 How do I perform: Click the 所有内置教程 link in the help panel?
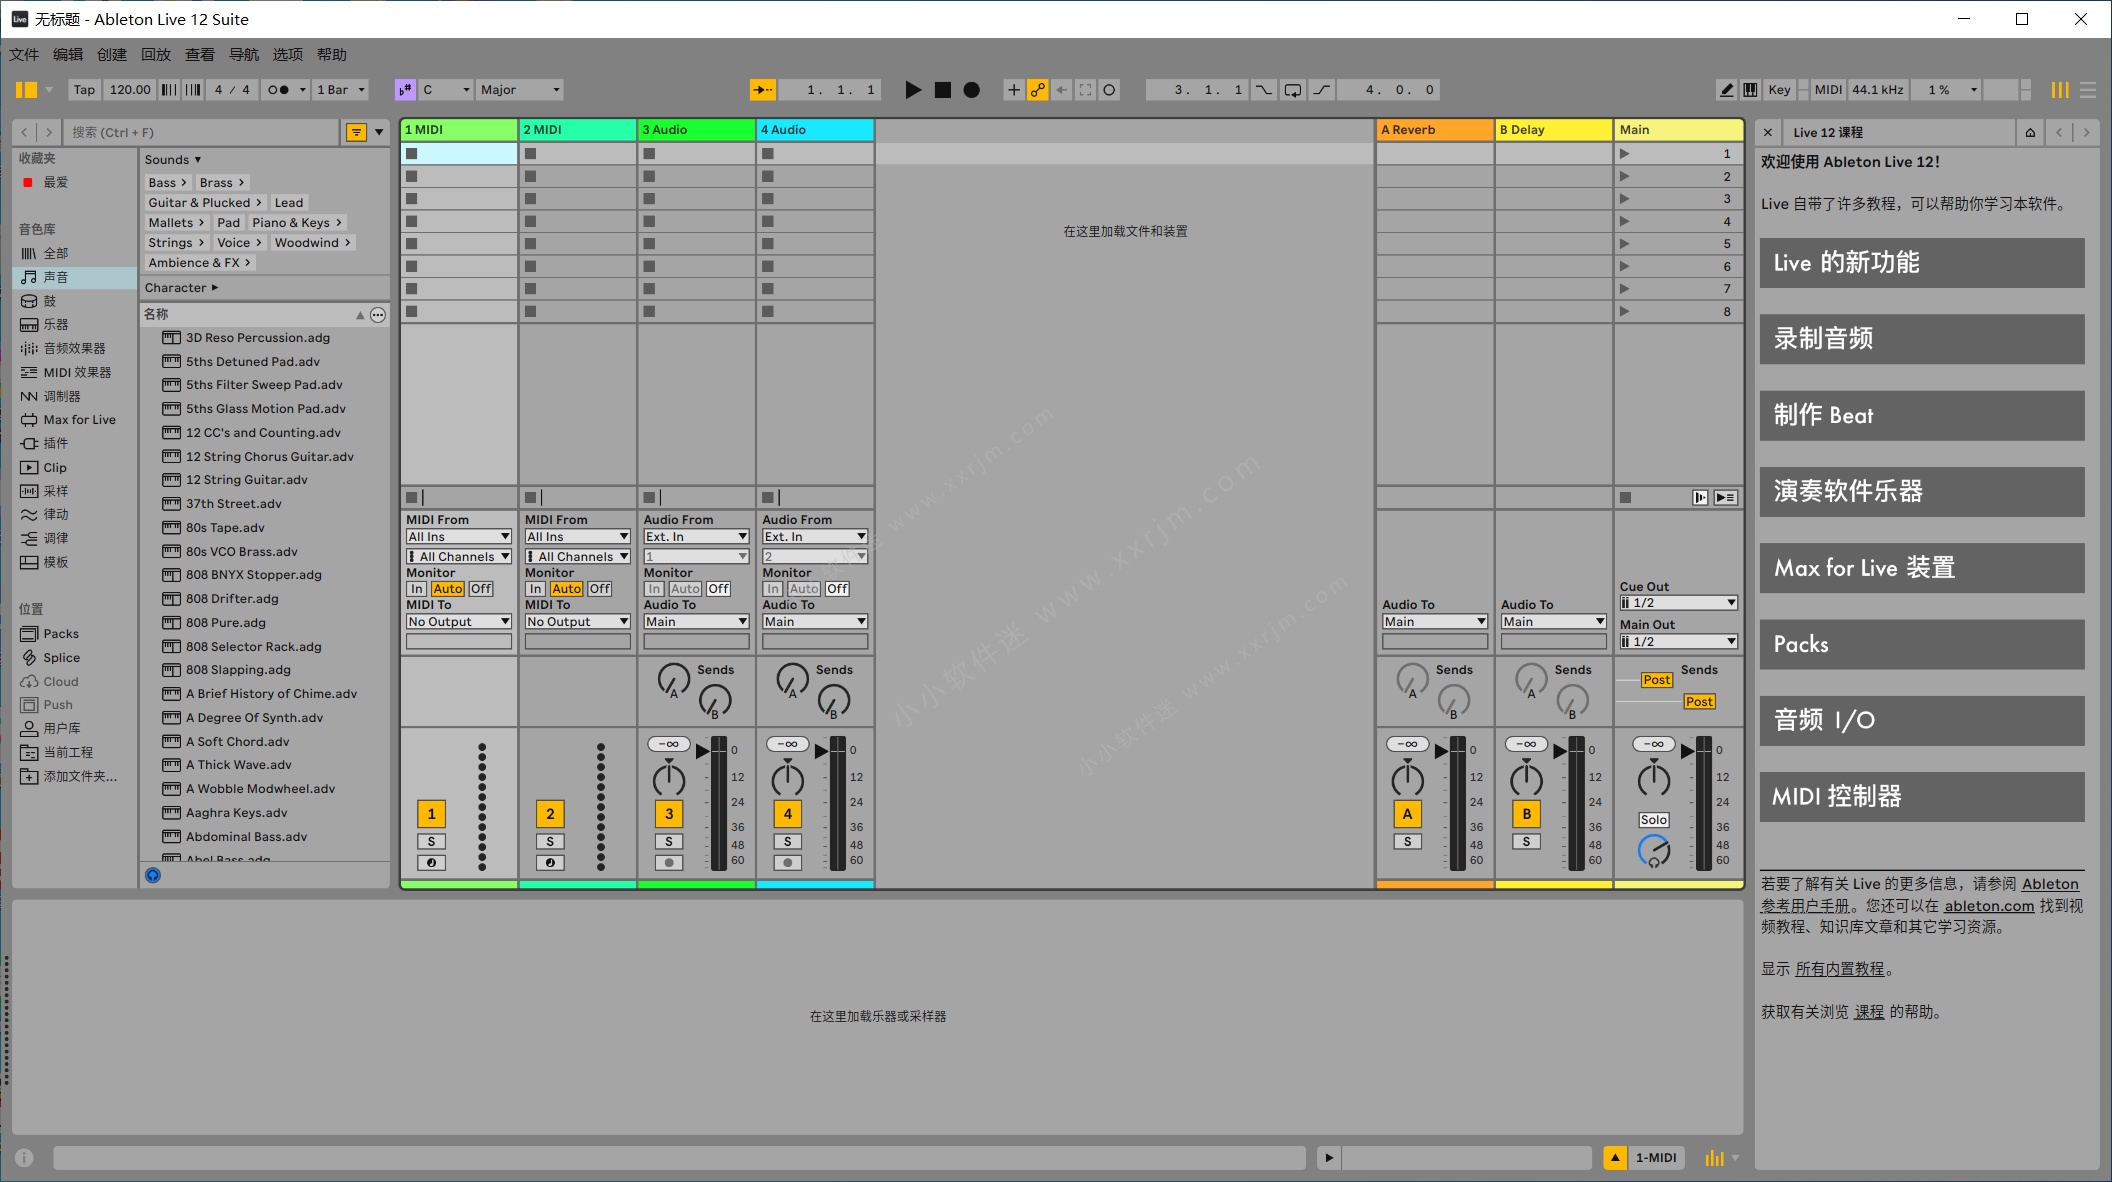(1838, 968)
